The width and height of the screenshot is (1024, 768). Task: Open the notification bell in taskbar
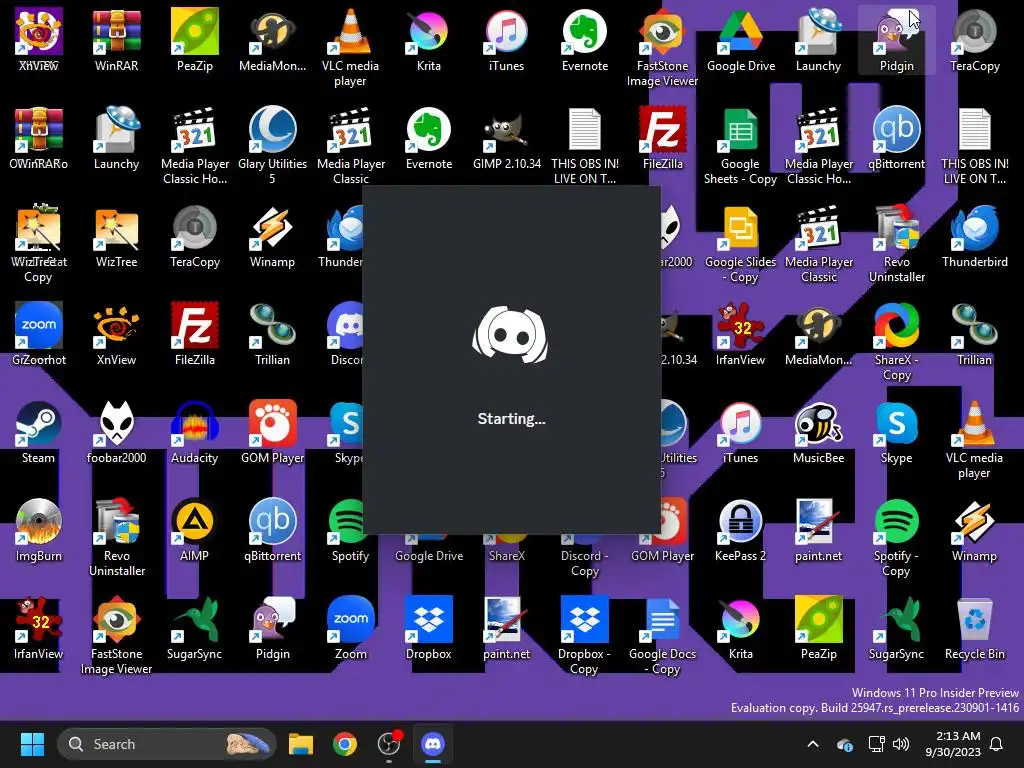point(997,744)
